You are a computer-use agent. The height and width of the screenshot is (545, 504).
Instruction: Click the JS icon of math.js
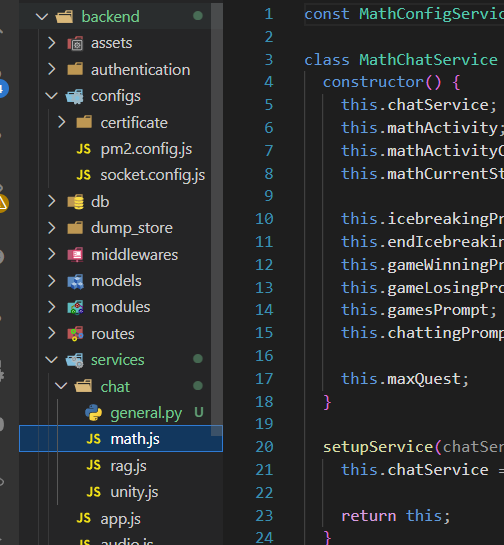[94, 439]
